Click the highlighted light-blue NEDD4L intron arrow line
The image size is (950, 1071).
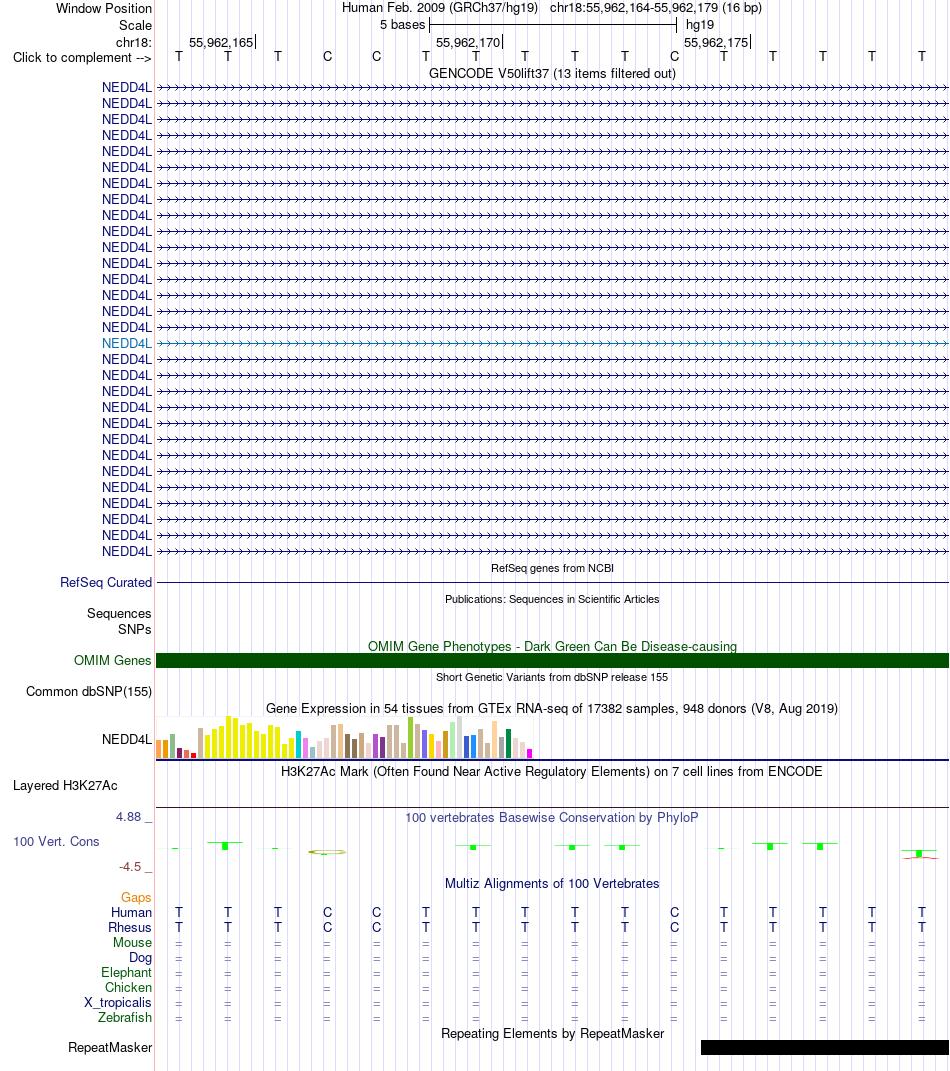pos(553,344)
